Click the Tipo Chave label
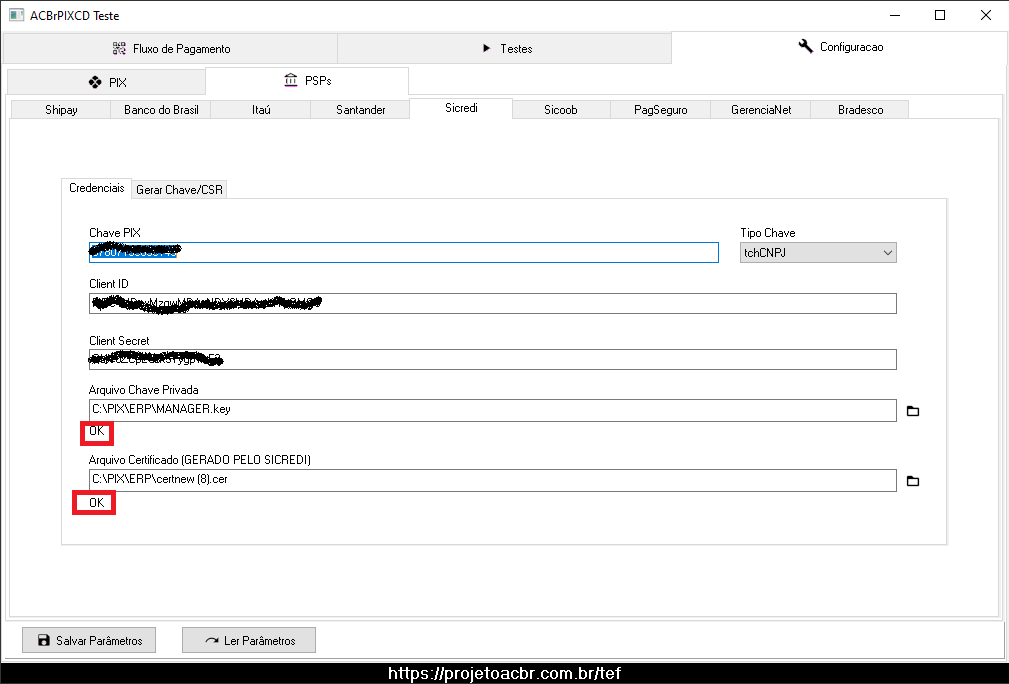The height and width of the screenshot is (684, 1009). (x=768, y=233)
